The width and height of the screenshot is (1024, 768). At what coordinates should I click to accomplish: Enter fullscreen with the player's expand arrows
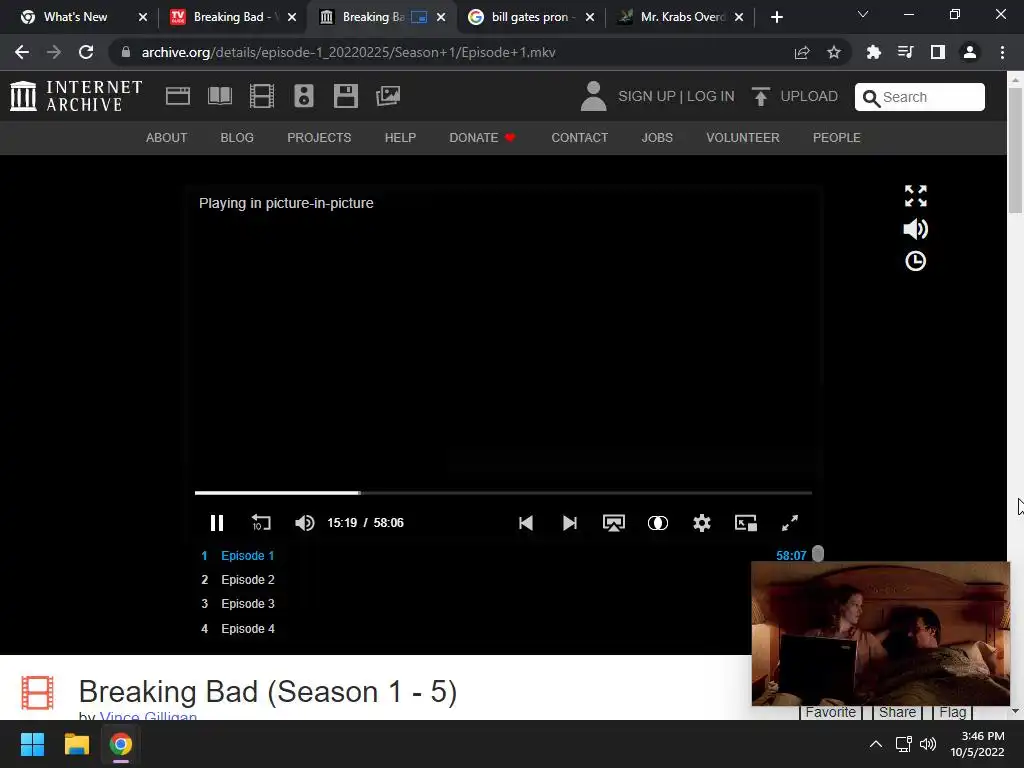pos(790,523)
